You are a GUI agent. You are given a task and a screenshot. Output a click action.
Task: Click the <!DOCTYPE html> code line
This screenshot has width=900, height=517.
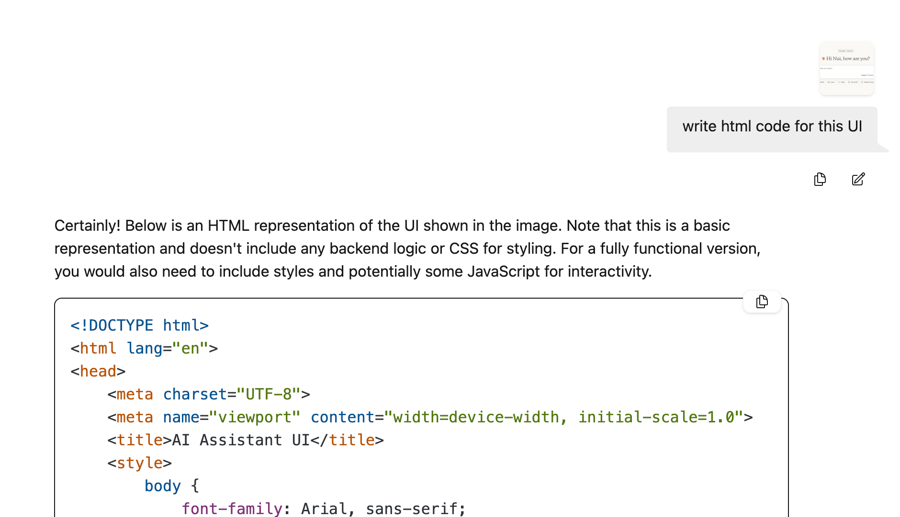(139, 325)
